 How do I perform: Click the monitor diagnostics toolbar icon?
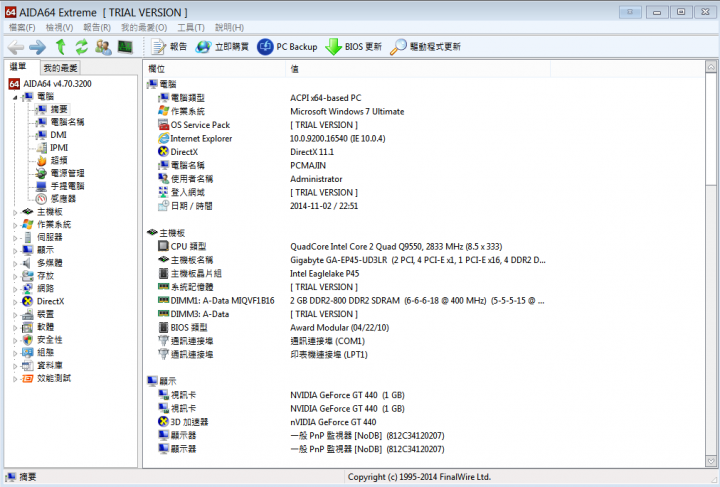click(125, 47)
